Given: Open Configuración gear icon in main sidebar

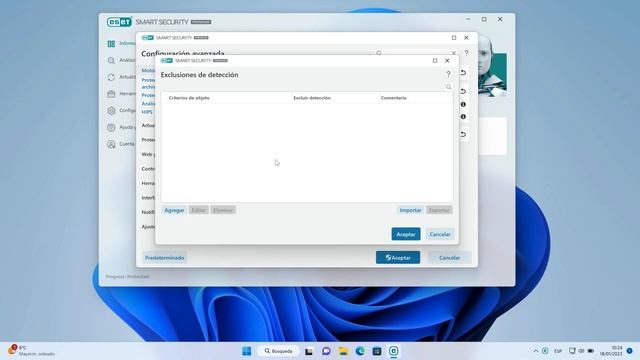Looking at the screenshot, I should (111, 111).
